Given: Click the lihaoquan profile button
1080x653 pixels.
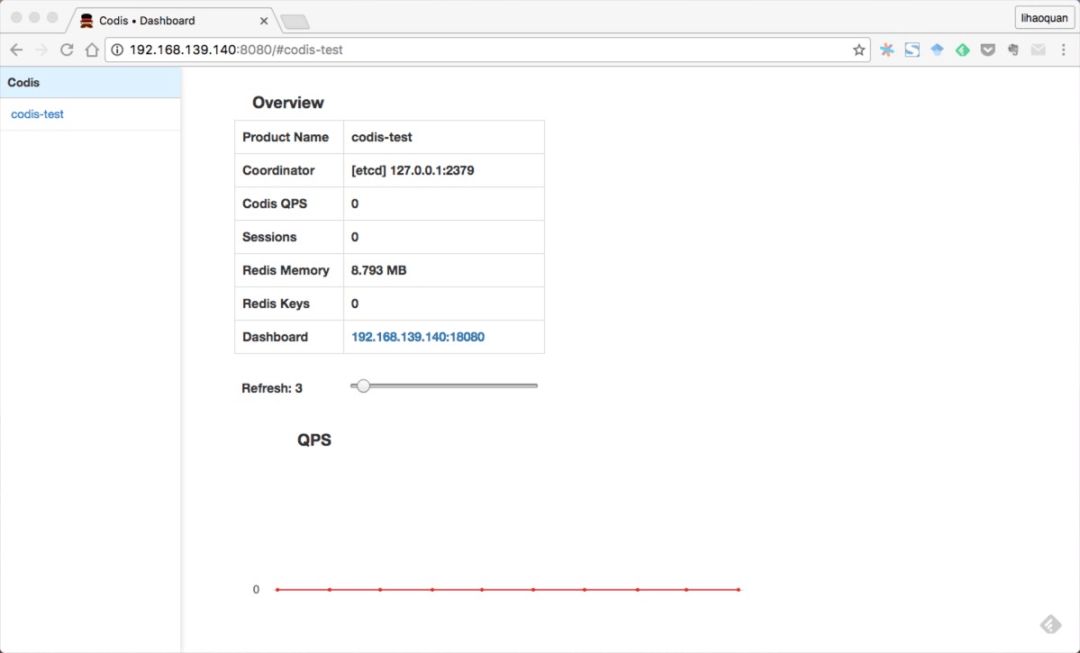Looking at the screenshot, I should click(x=1044, y=18).
